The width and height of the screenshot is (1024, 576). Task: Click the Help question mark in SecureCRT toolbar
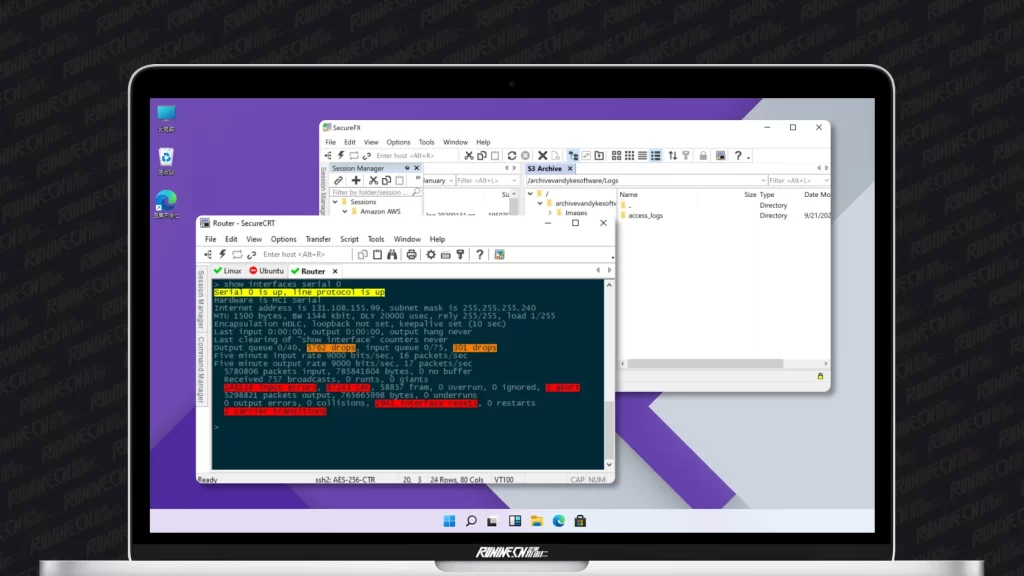point(480,255)
